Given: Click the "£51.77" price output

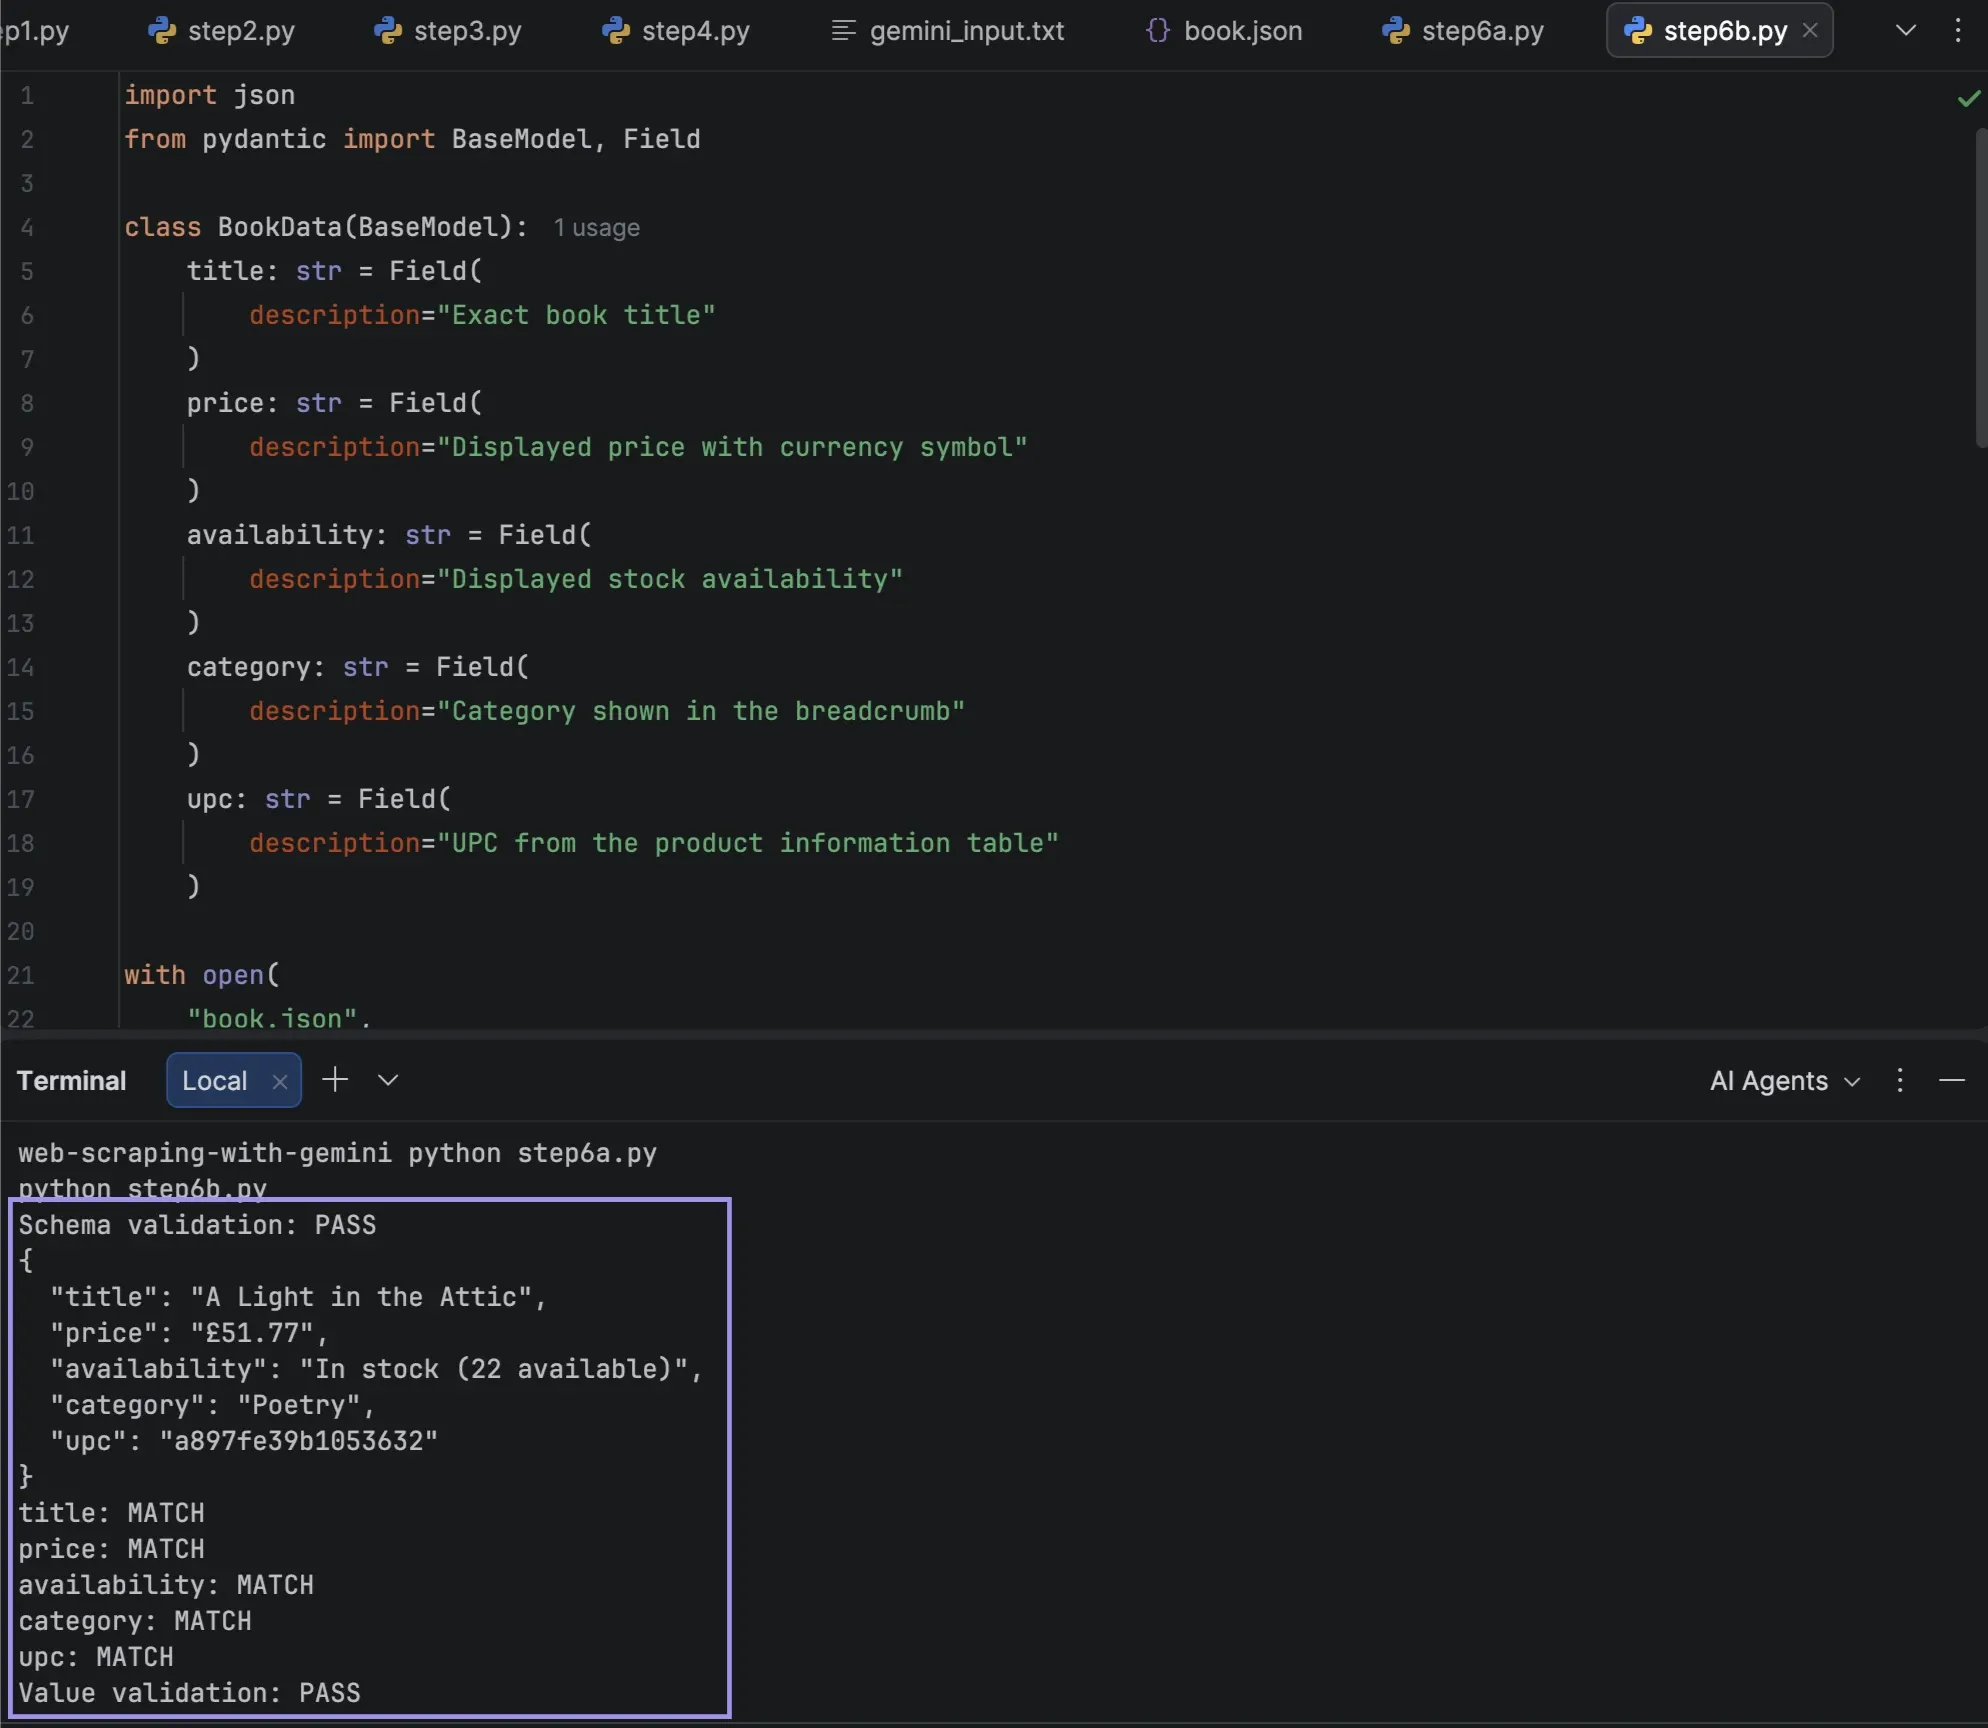Looking at the screenshot, I should 252,1333.
